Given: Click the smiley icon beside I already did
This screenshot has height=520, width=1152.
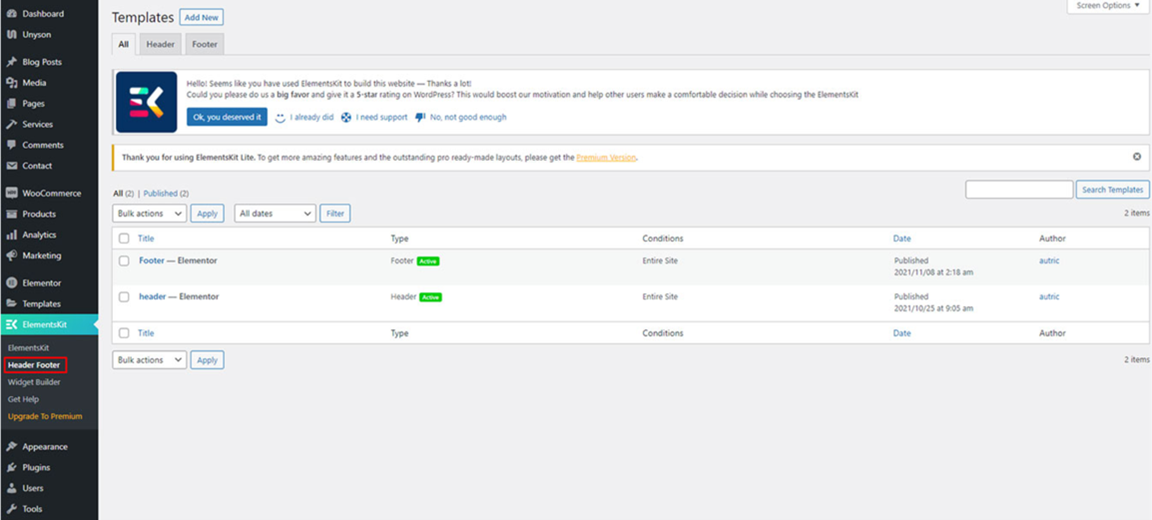Looking at the screenshot, I should pyautogui.click(x=281, y=118).
